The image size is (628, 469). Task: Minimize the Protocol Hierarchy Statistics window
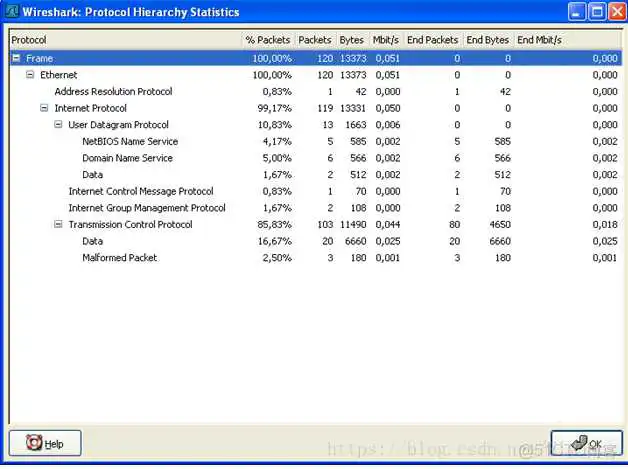coord(576,12)
